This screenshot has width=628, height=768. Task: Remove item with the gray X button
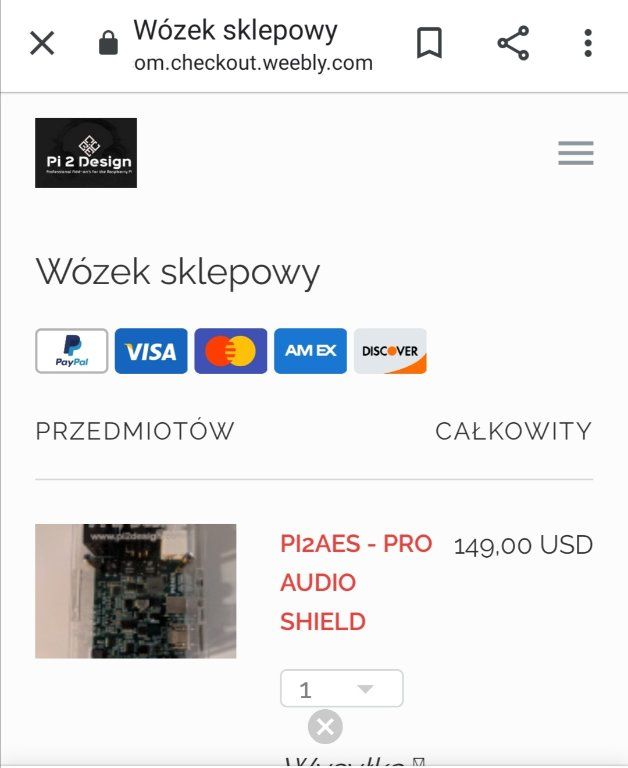click(325, 726)
